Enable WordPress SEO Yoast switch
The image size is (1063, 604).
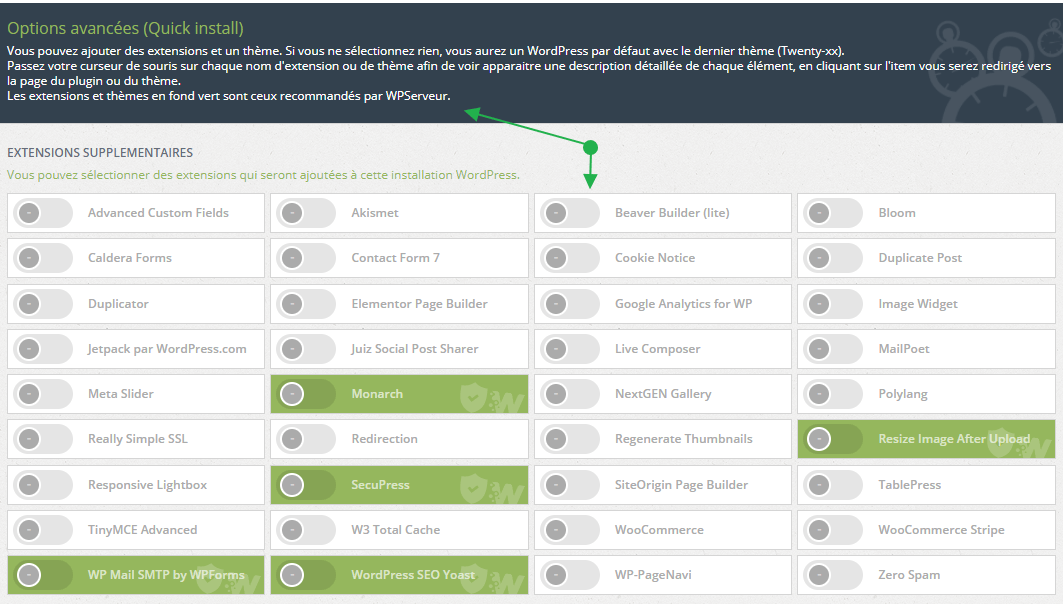click(x=306, y=575)
